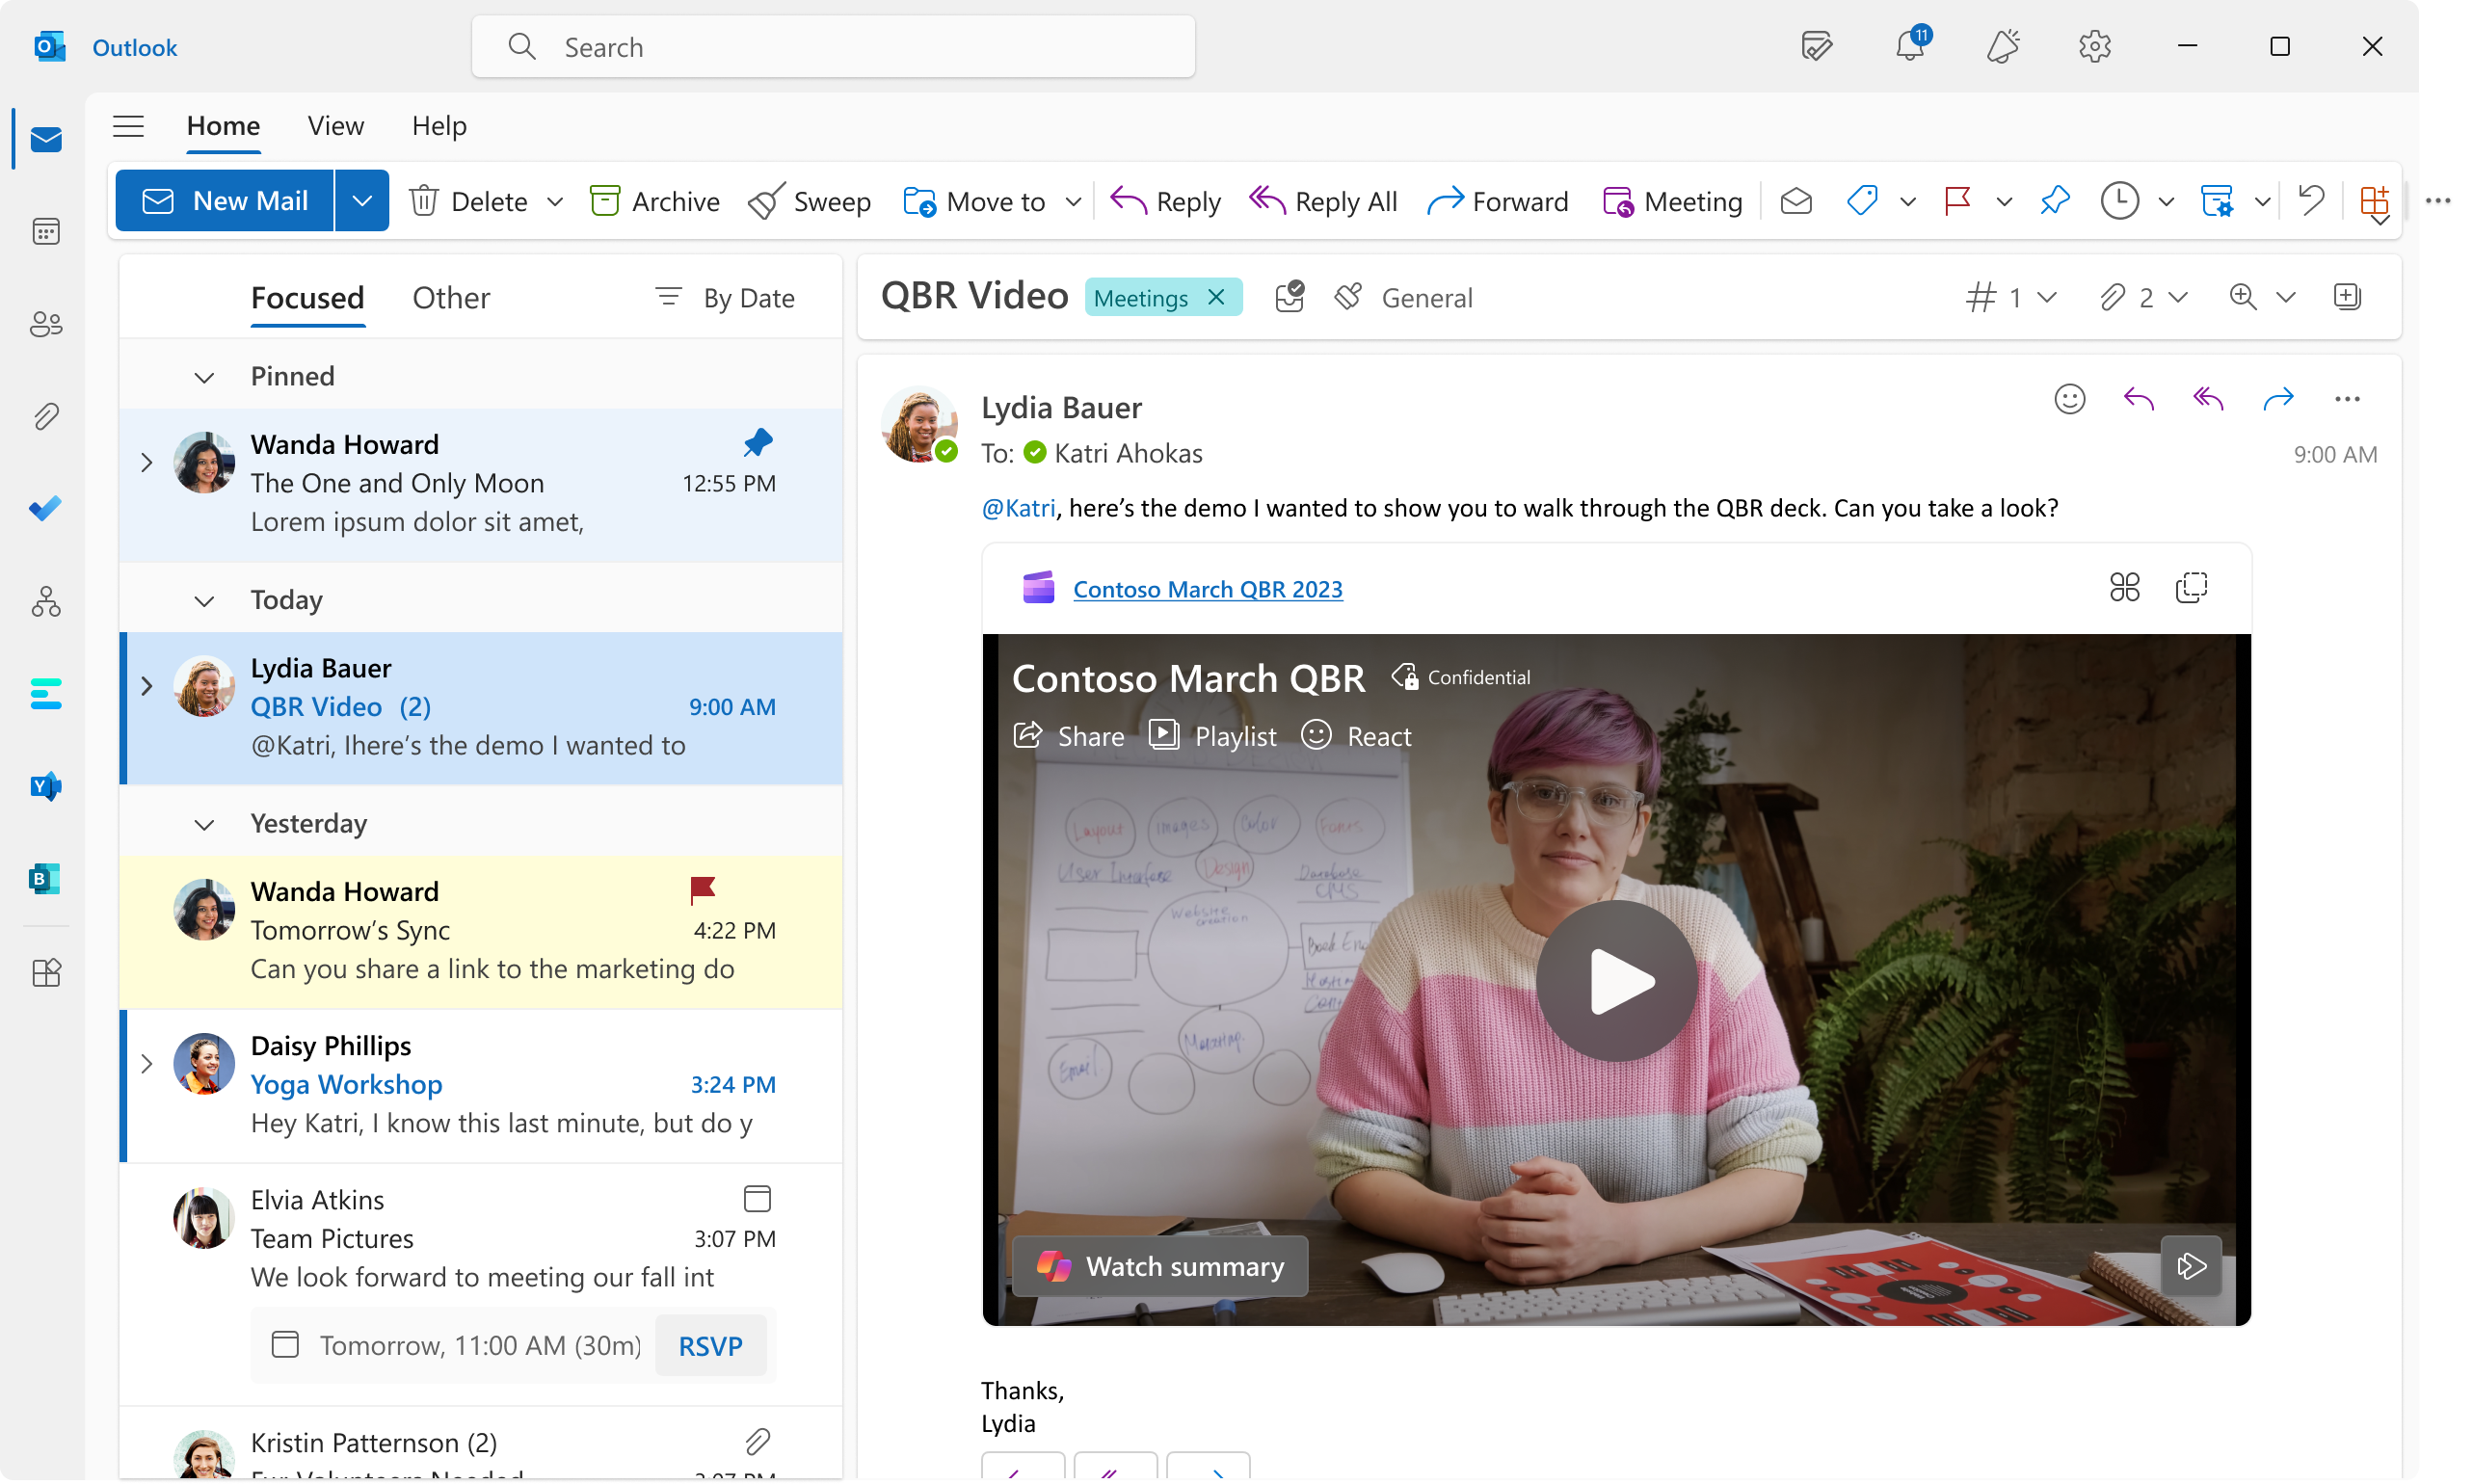Screen dimensions: 2473x1484
Task: Play the Contoso March QBR video
Action: tap(1615, 981)
